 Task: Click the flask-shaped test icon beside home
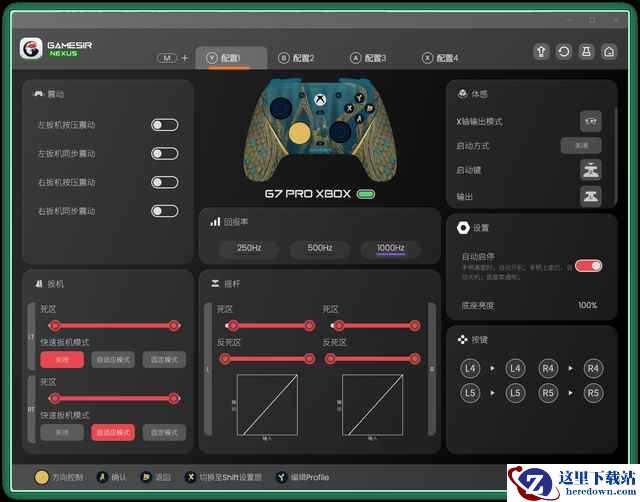pyautogui.click(x=587, y=52)
